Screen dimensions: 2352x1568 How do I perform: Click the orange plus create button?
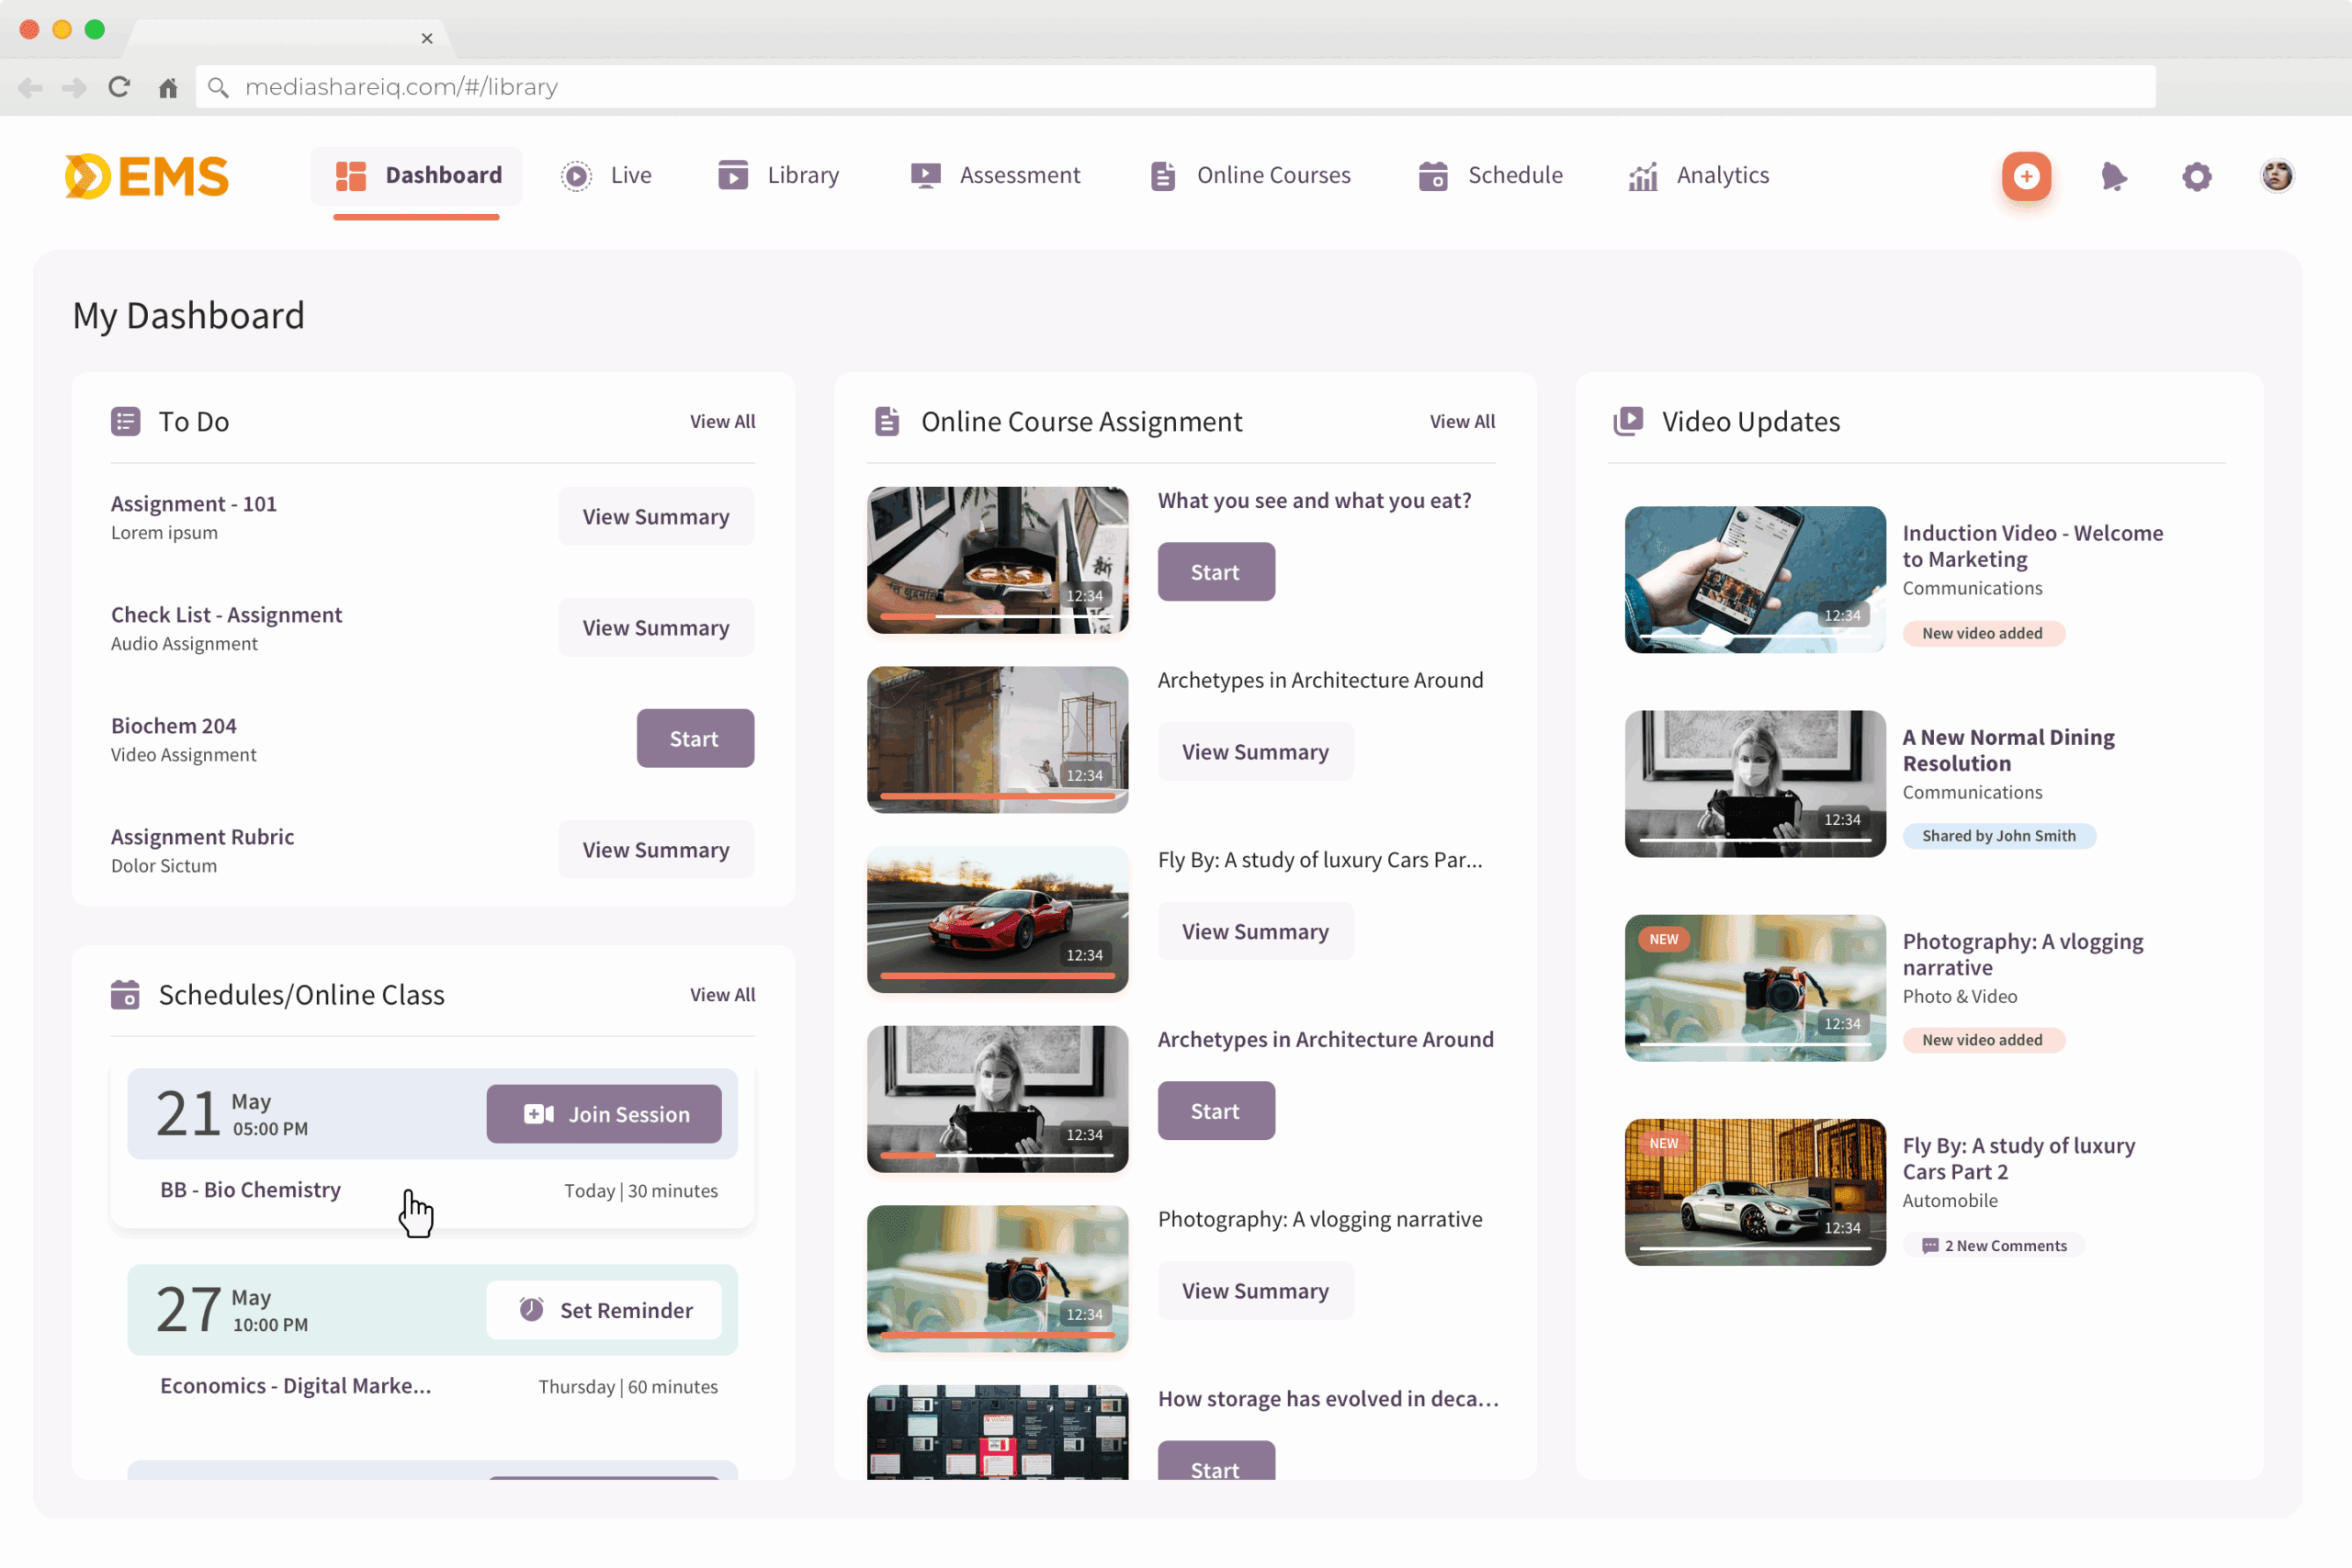click(x=2026, y=177)
